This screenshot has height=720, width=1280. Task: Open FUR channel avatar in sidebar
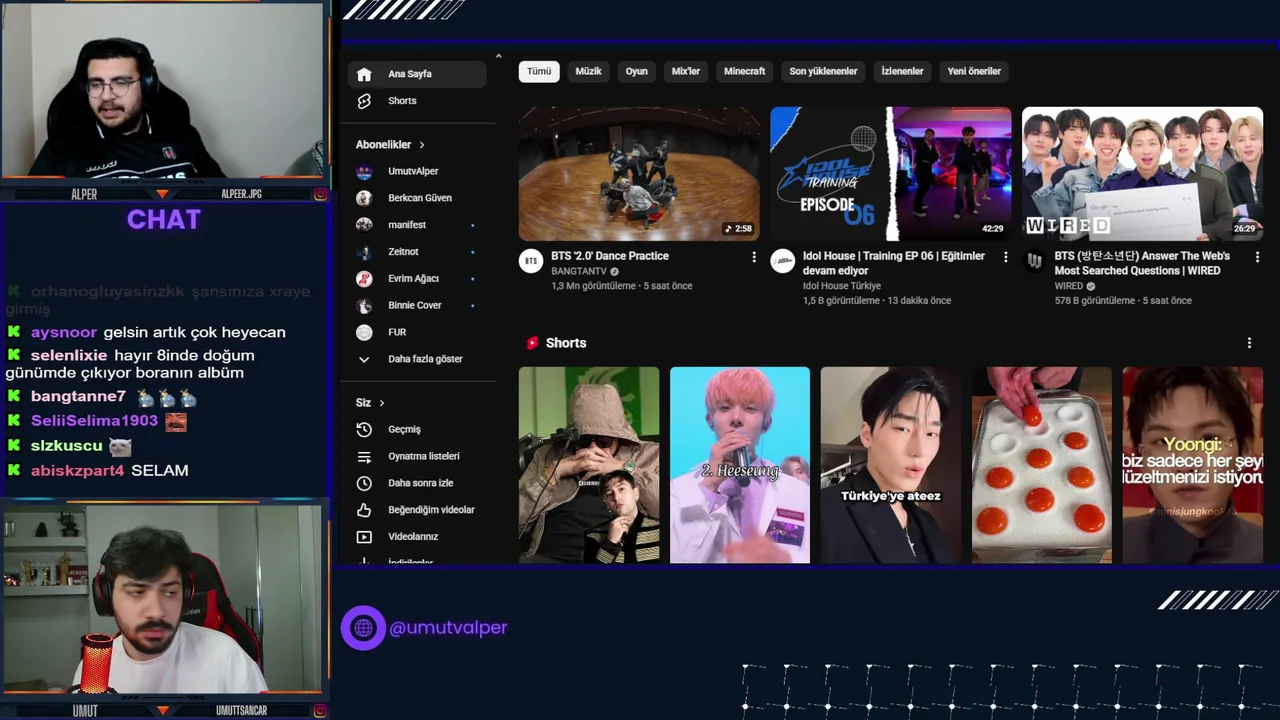coord(364,332)
